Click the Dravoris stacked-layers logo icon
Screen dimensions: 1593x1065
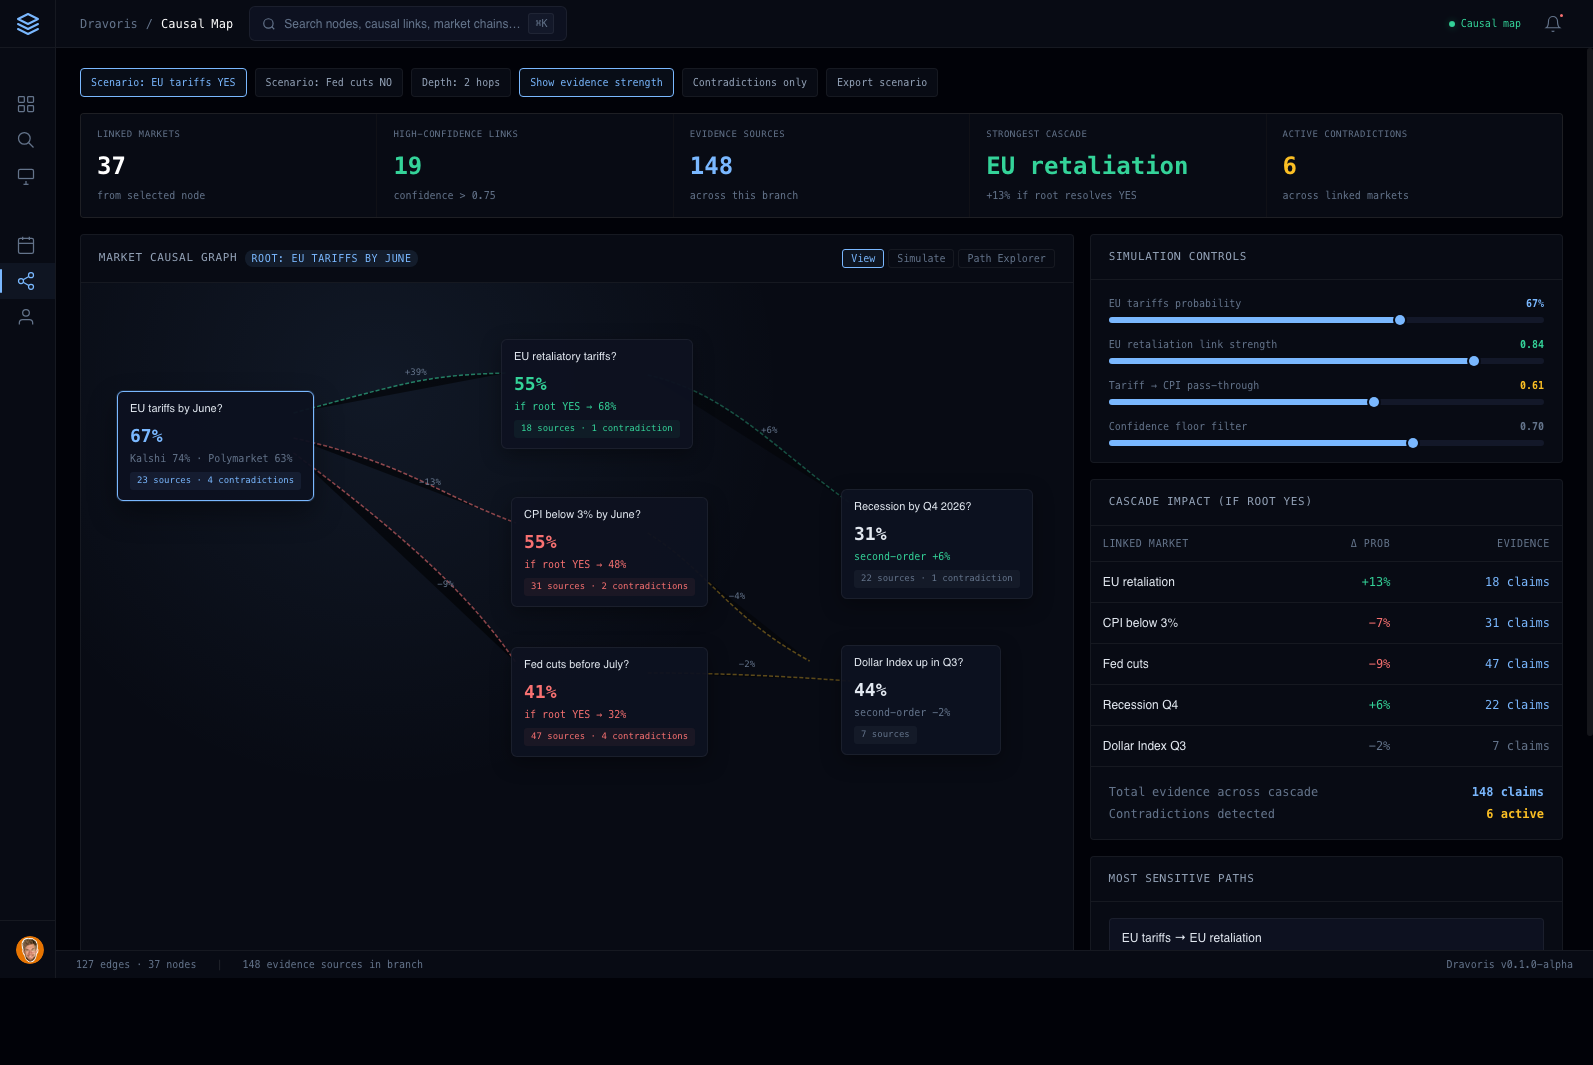28,24
